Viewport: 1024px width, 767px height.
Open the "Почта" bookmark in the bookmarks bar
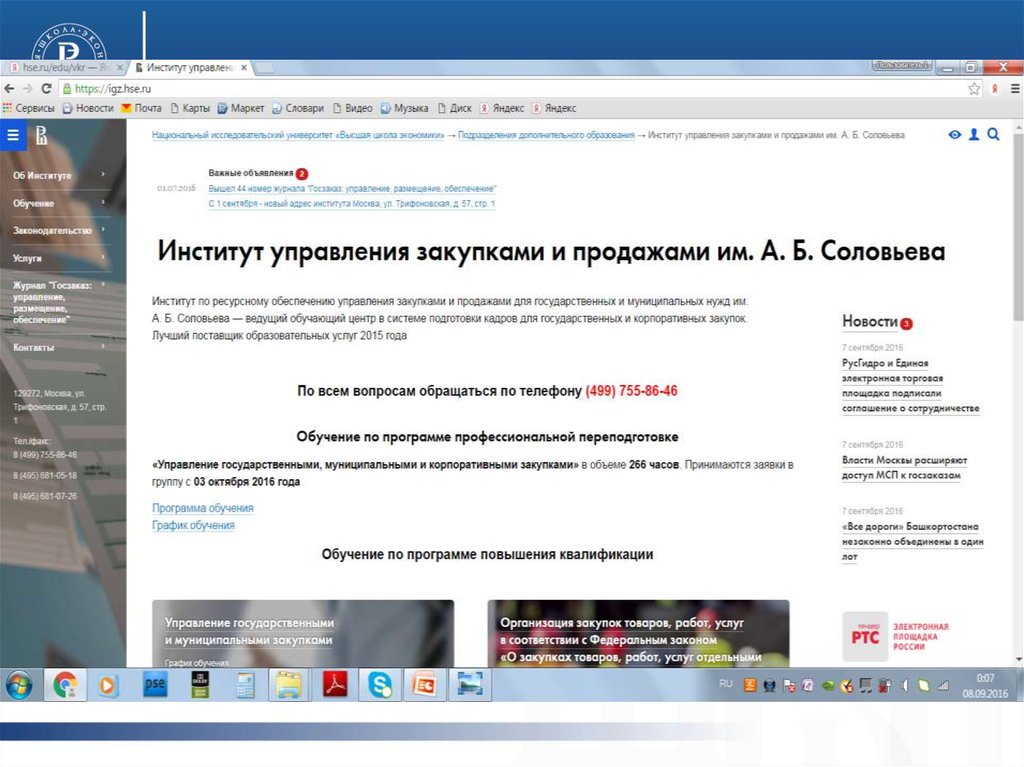click(x=141, y=108)
